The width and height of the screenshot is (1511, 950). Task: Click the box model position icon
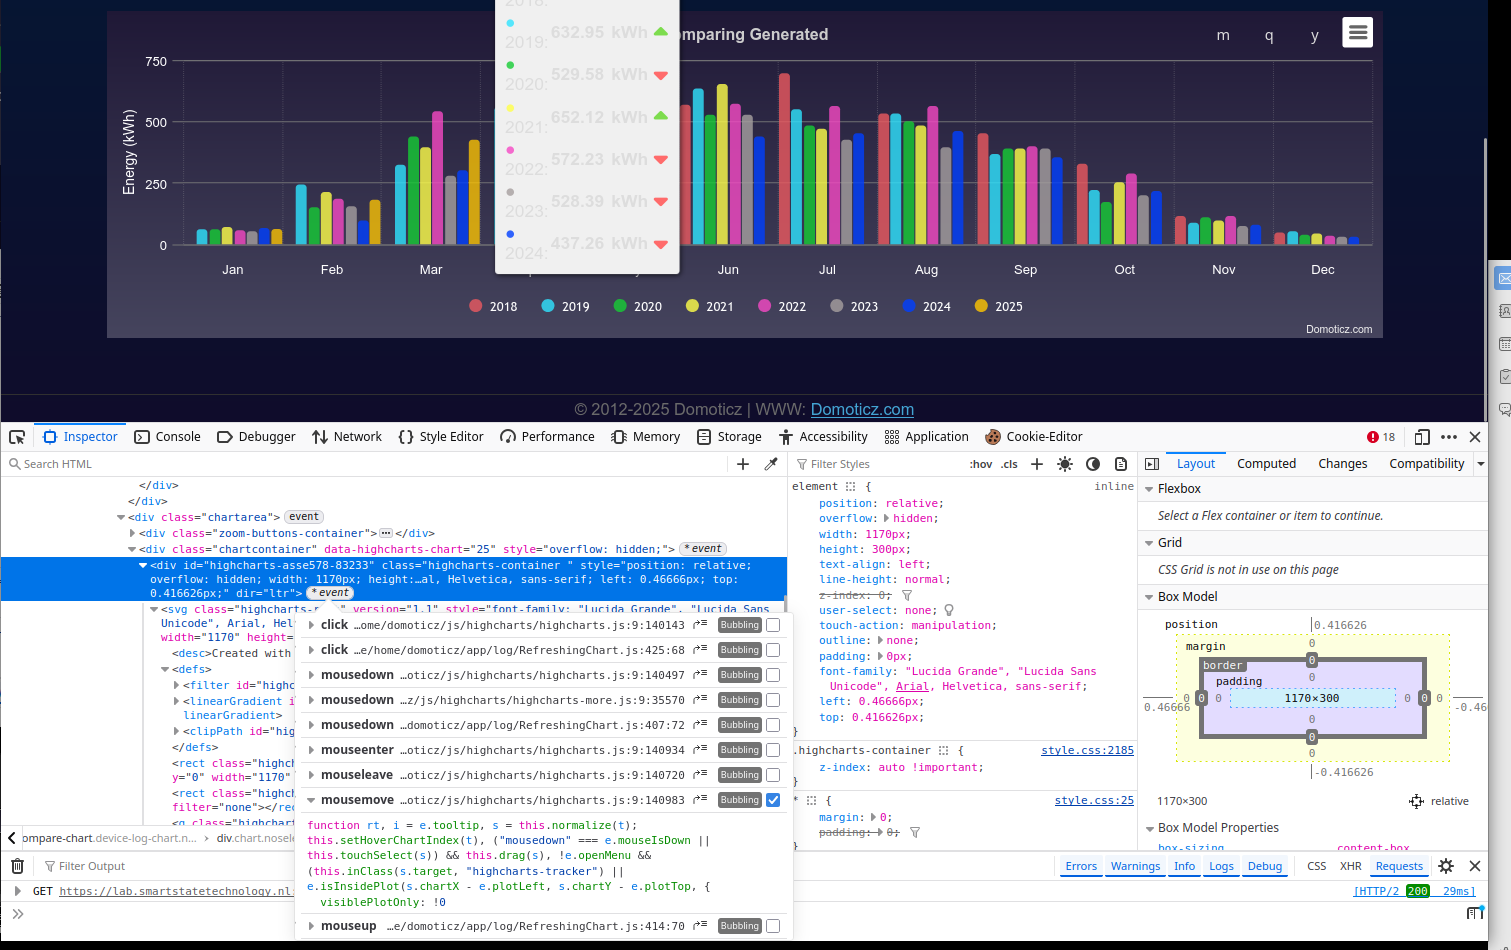(1416, 801)
